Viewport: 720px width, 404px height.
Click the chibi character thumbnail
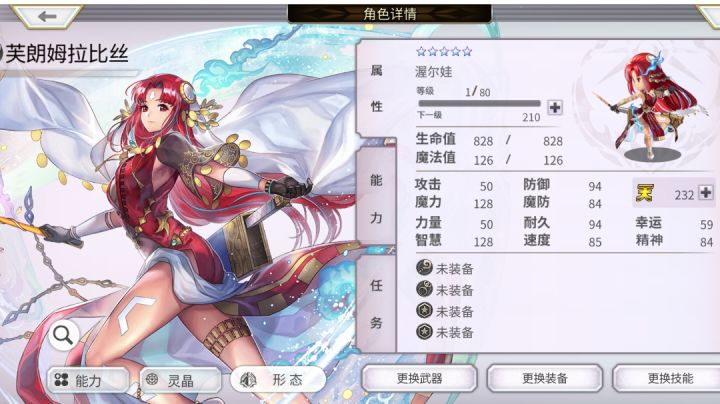pyautogui.click(x=650, y=107)
